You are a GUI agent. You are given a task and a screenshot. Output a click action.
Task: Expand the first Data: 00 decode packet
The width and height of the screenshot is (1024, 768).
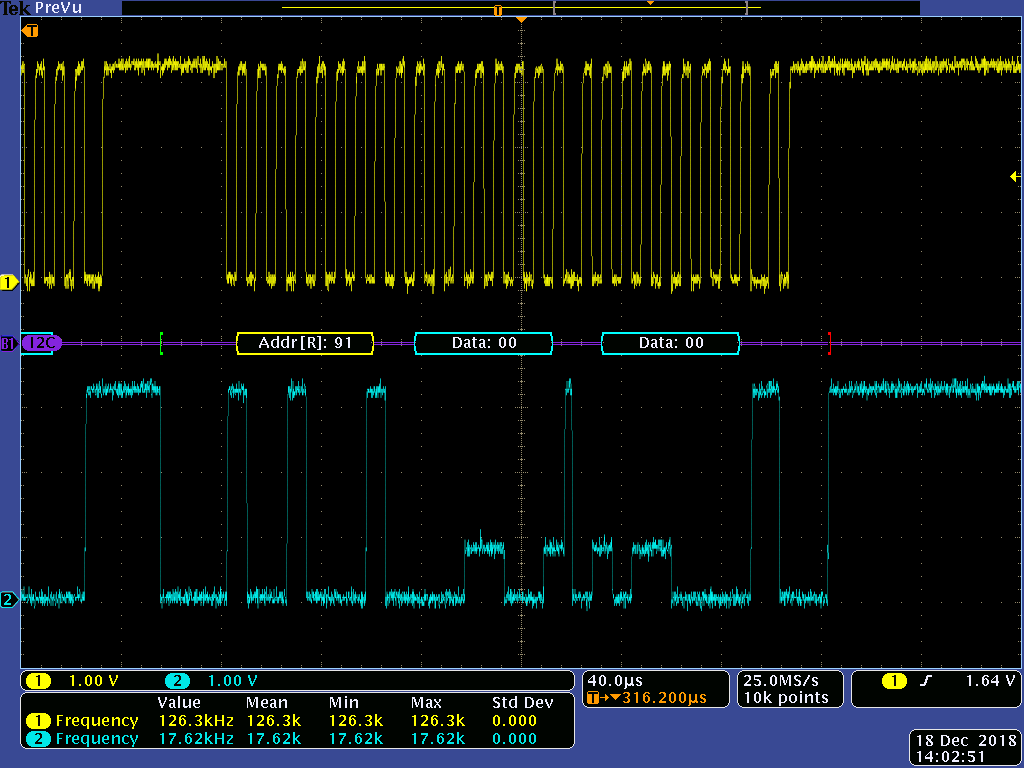pos(483,342)
